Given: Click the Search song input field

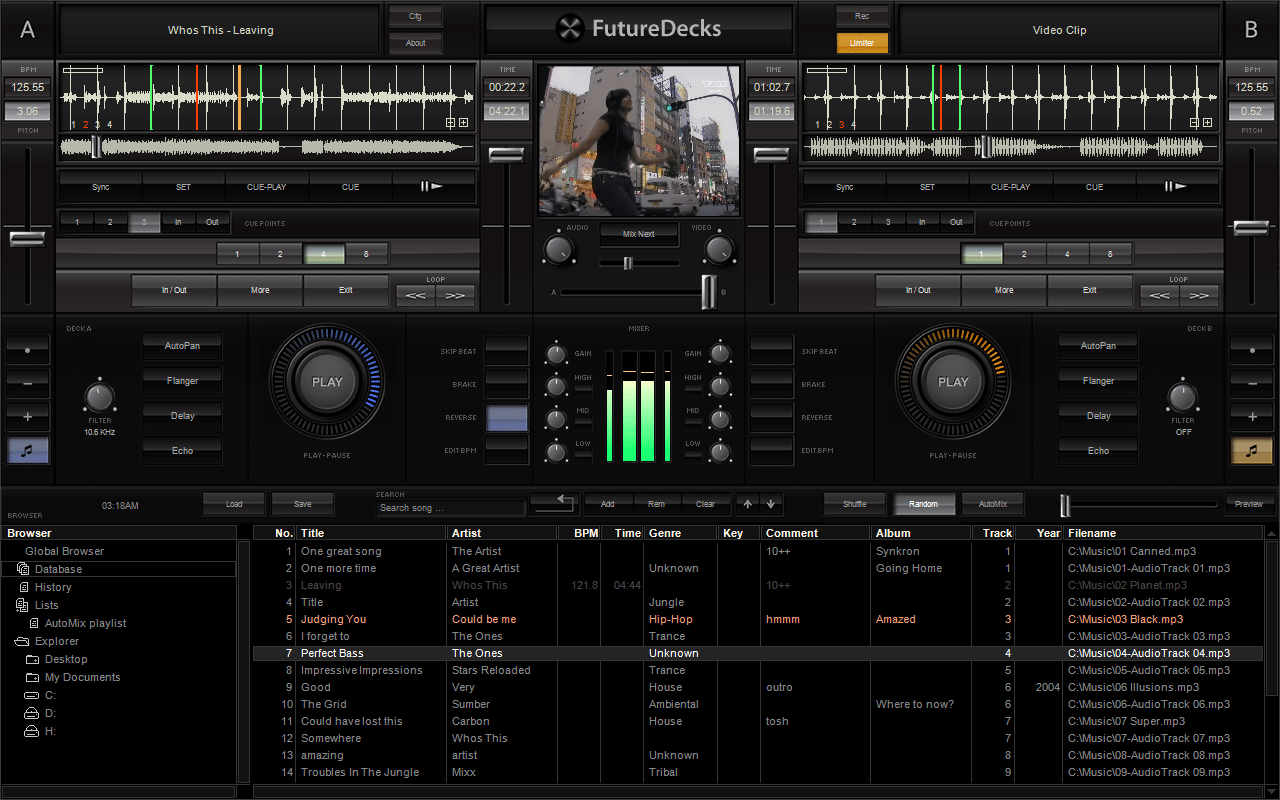Looking at the screenshot, I should pos(450,508).
